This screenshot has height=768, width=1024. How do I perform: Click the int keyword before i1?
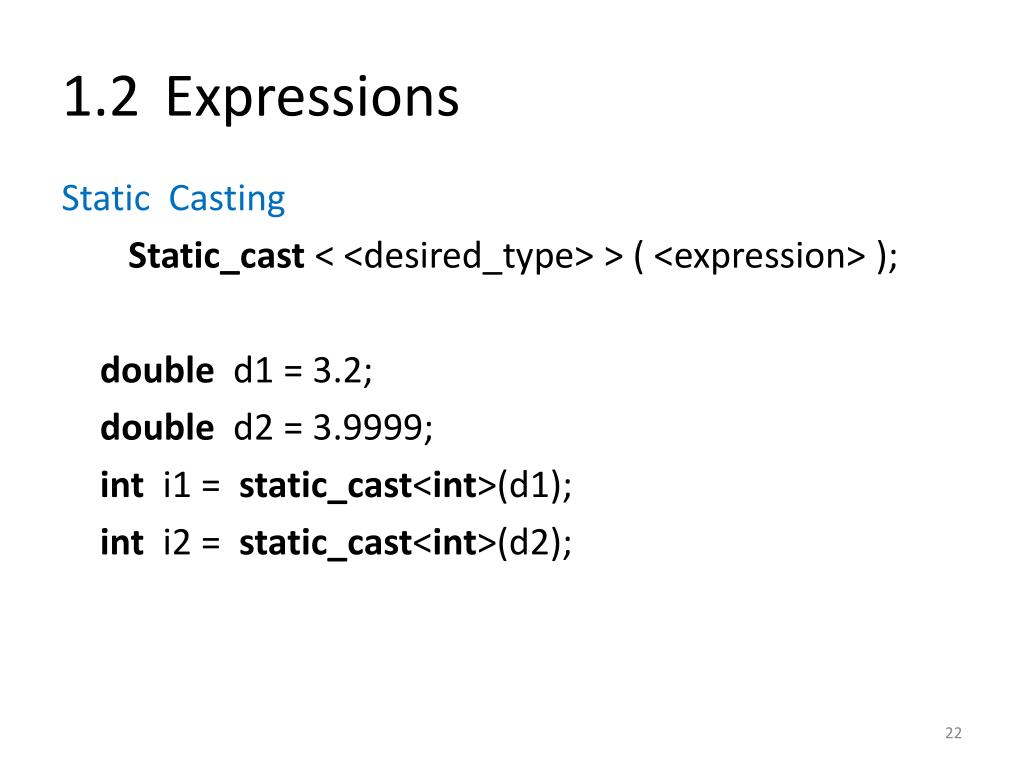(x=121, y=485)
